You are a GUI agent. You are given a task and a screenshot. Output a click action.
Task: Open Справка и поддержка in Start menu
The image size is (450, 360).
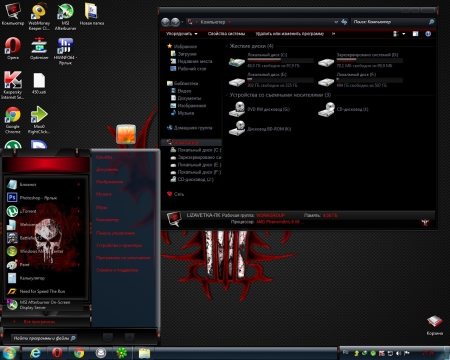click(117, 270)
